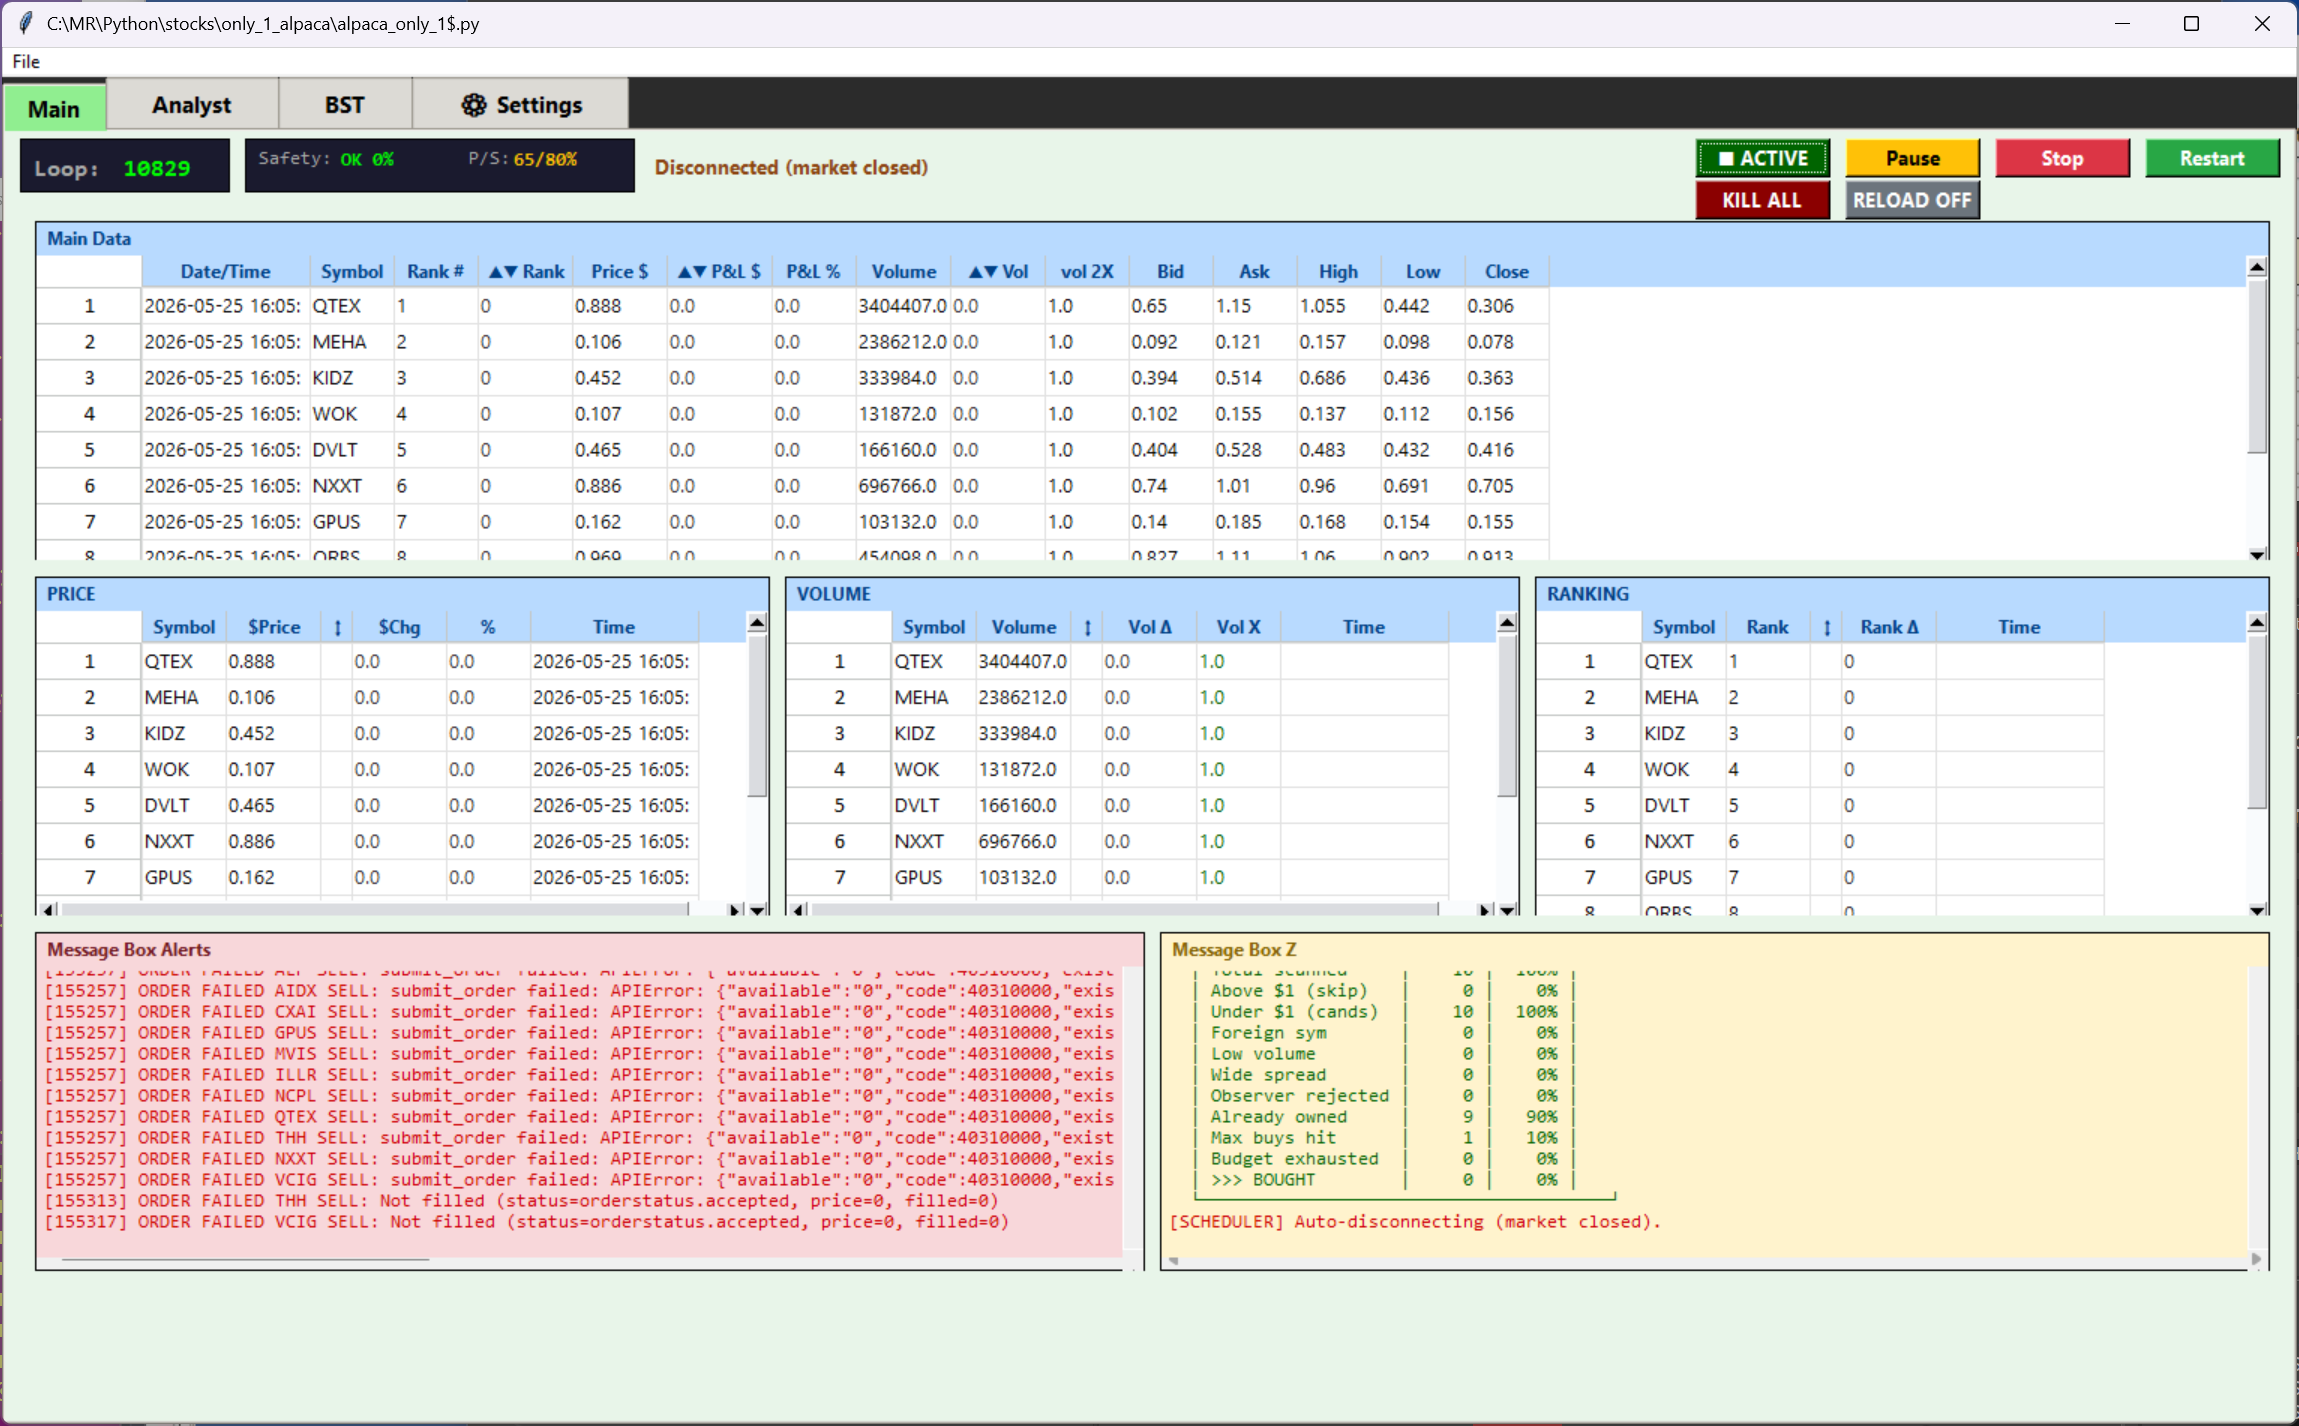Click VOLUME panel scroll up arrow
This screenshot has width=2299, height=1426.
tap(1507, 623)
